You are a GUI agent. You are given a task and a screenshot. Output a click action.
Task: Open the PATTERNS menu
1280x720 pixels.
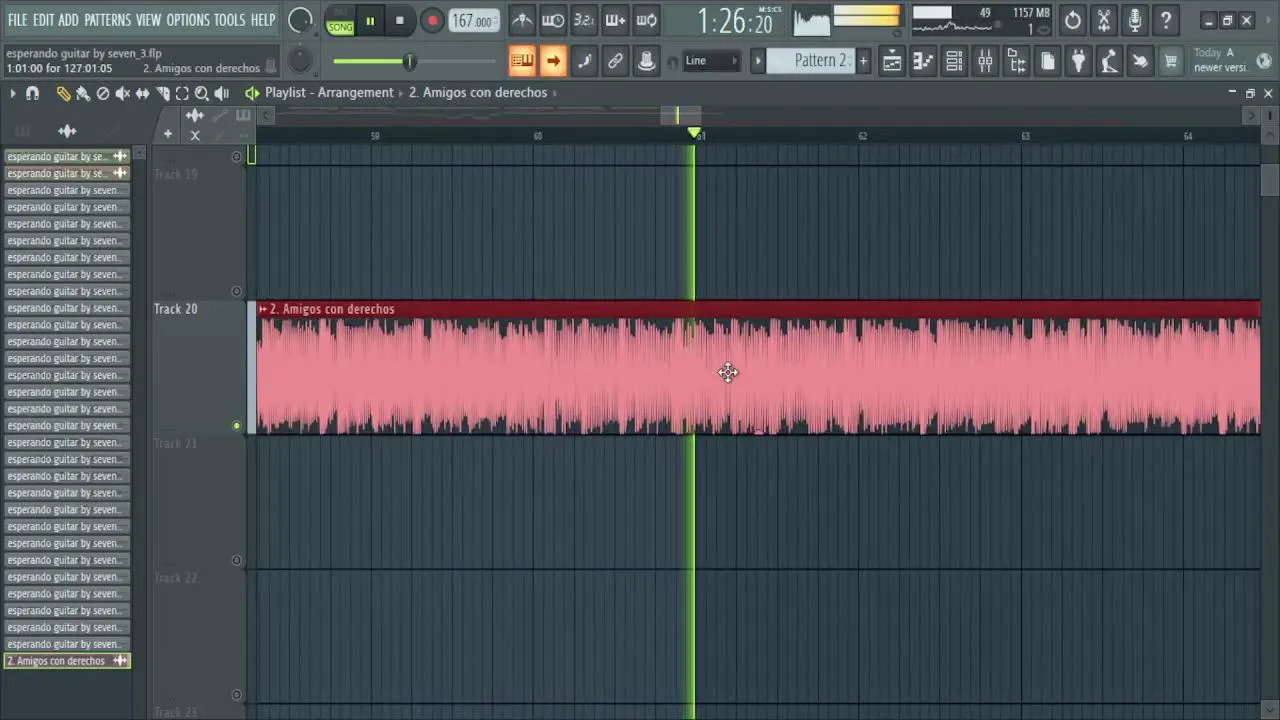point(107,20)
